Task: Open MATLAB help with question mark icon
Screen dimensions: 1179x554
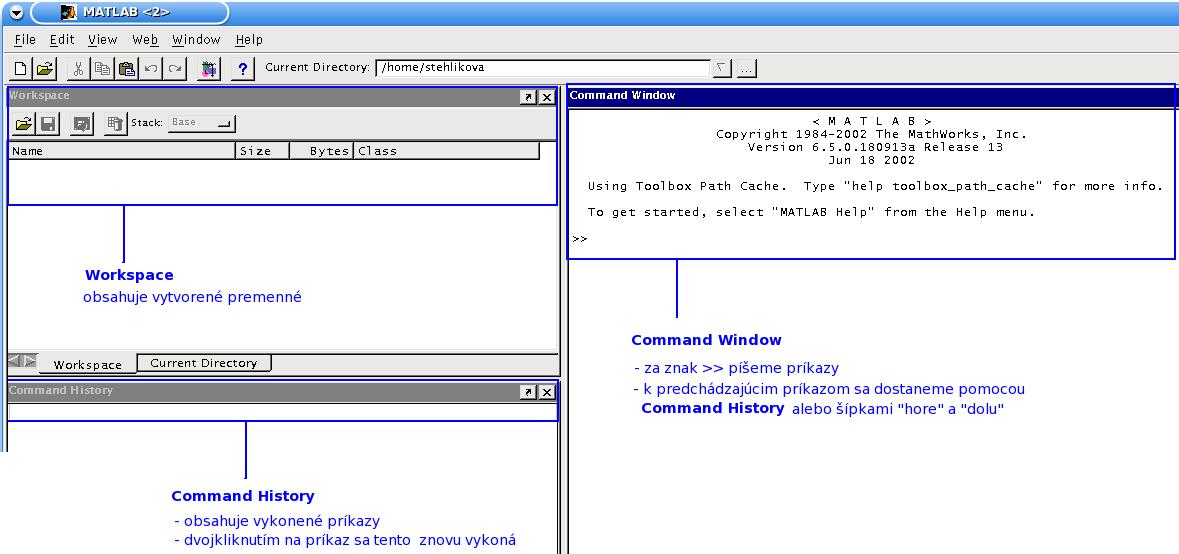Action: point(242,69)
